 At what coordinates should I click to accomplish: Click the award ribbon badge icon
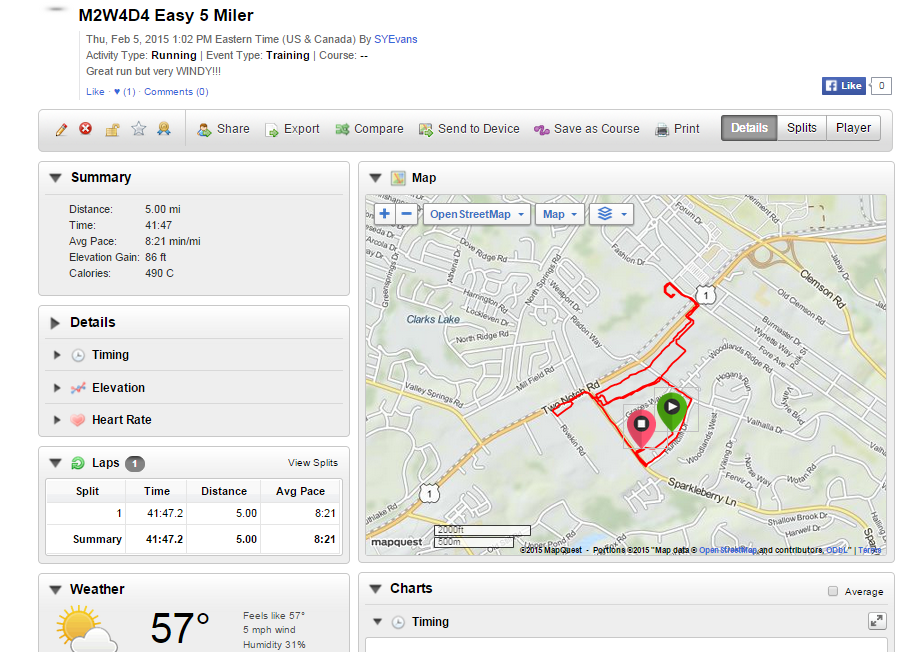click(x=163, y=129)
